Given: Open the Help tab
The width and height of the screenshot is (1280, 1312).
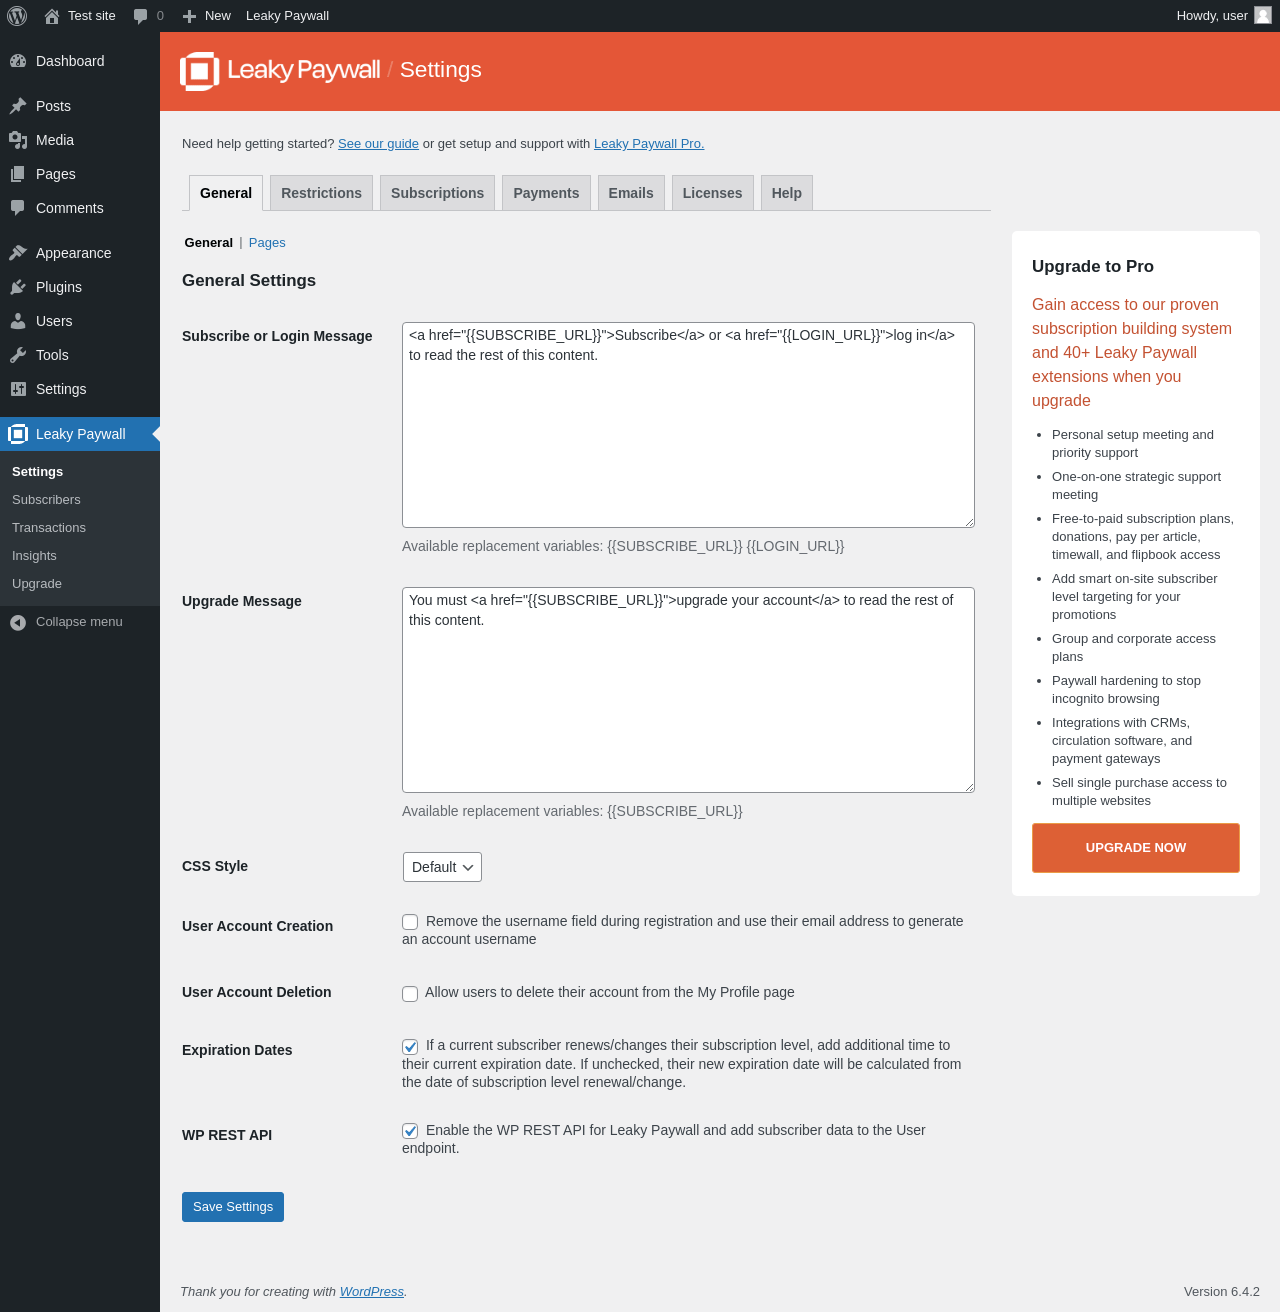Looking at the screenshot, I should point(787,193).
